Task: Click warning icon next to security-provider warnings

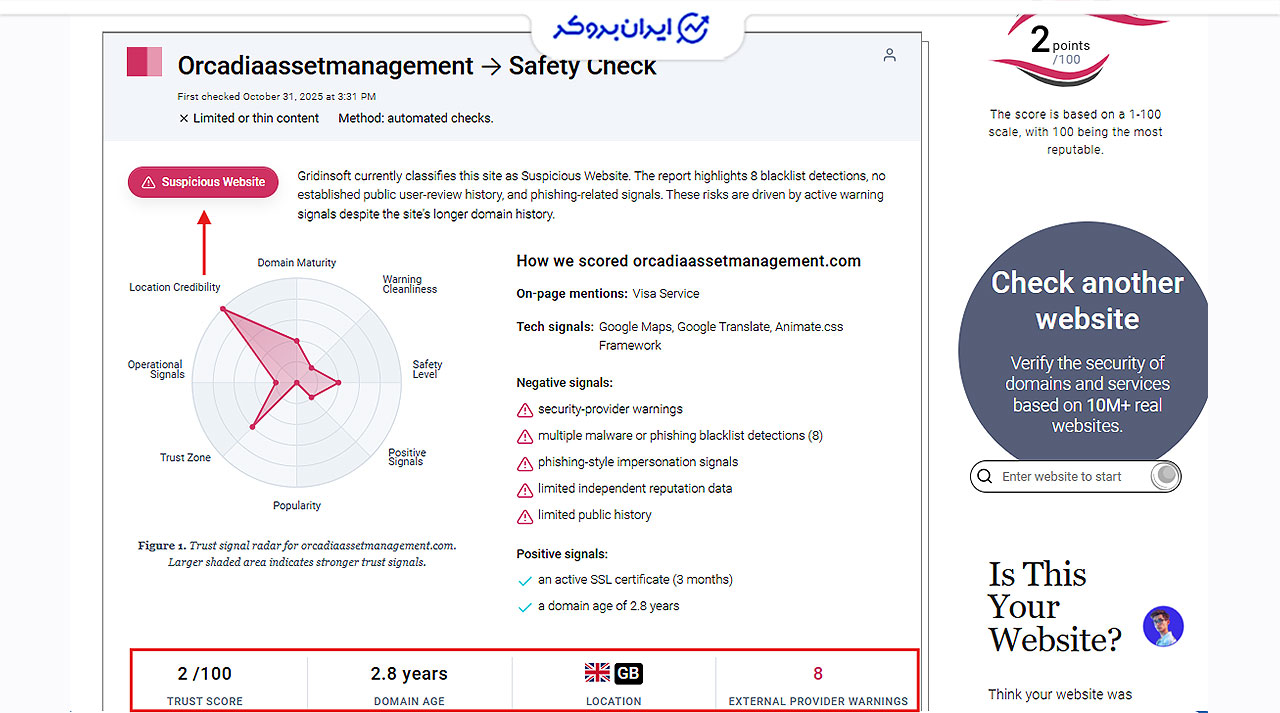Action: (525, 410)
